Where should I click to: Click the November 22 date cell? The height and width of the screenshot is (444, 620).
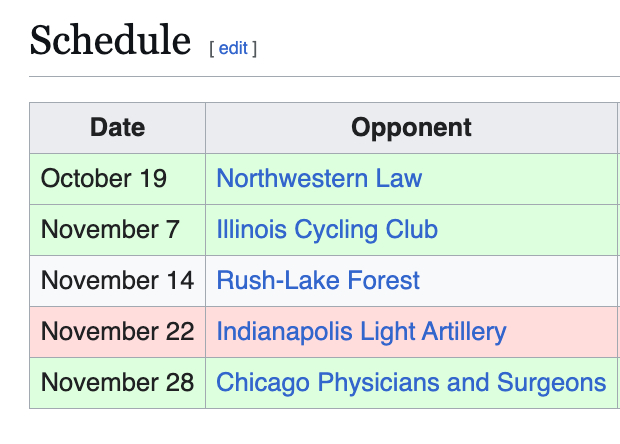click(117, 332)
